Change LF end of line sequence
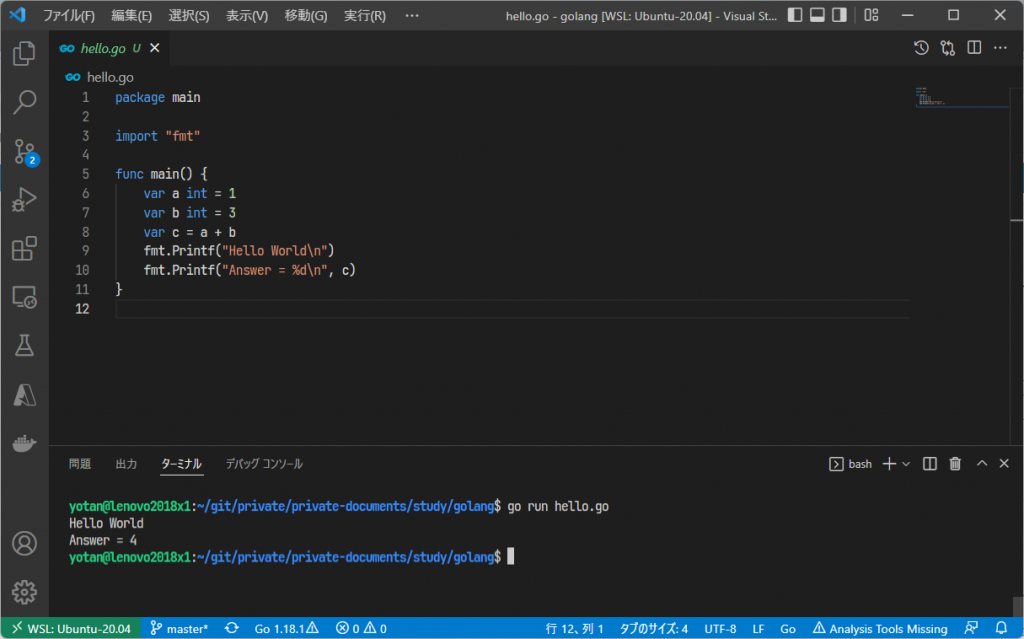 click(758, 629)
